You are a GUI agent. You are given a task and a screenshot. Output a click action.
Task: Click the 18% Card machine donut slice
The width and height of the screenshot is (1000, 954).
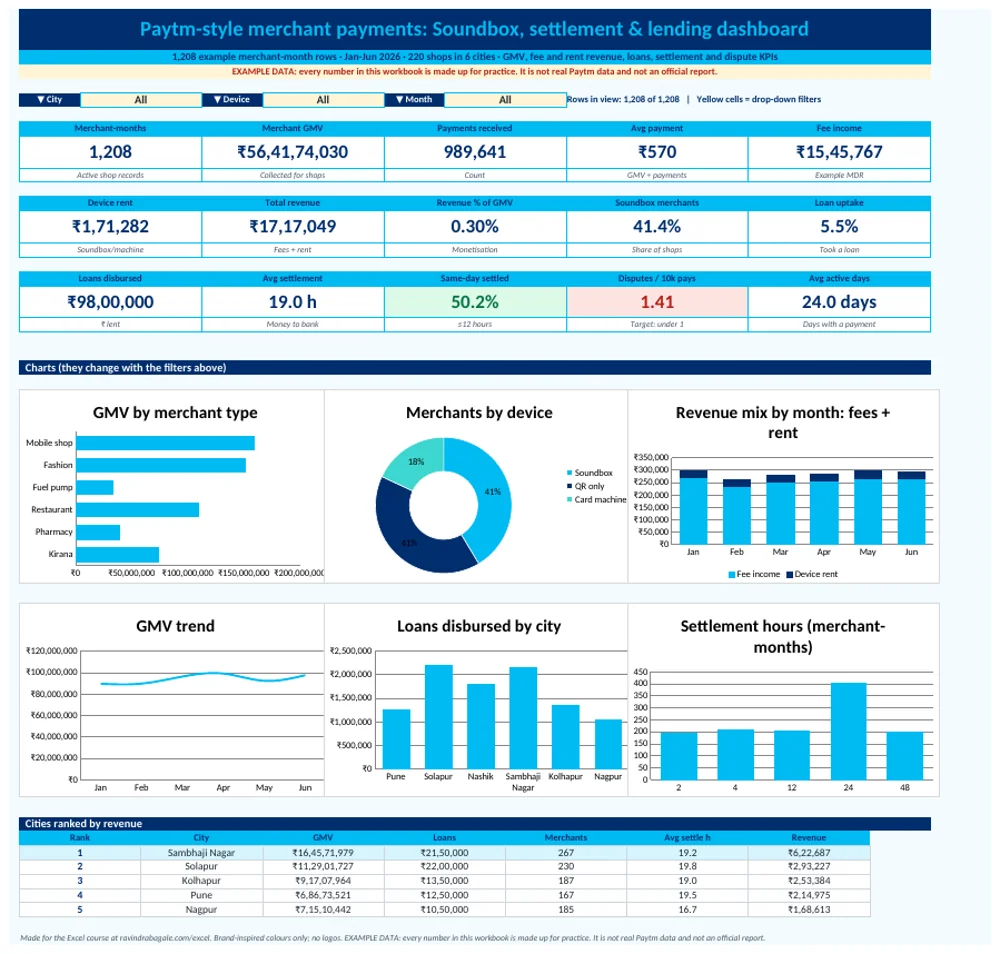418,460
